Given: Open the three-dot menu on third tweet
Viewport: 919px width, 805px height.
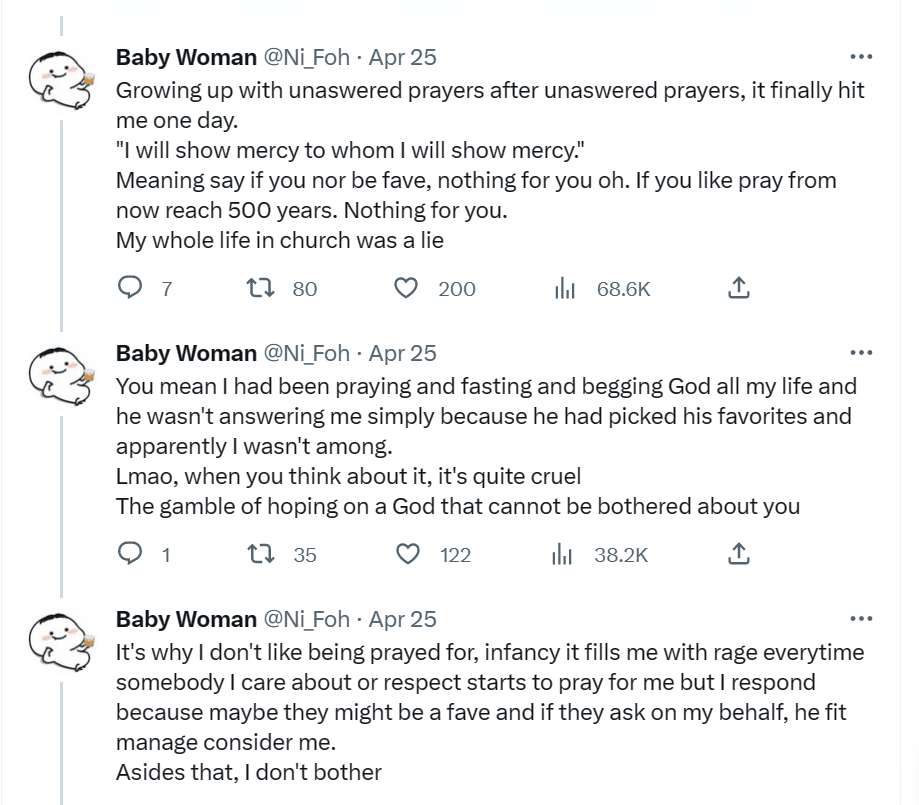Looking at the screenshot, I should [860, 619].
